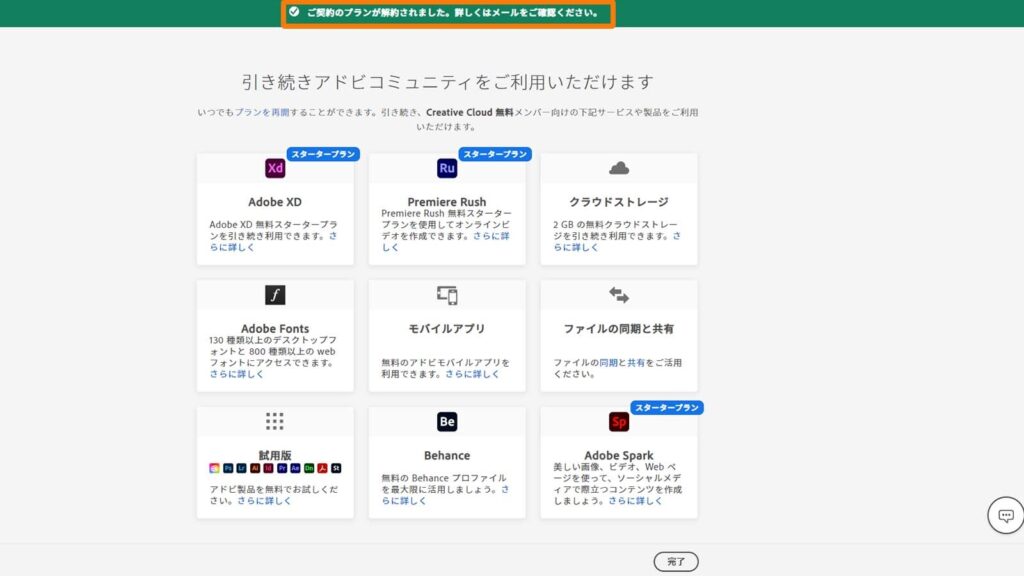Click the bold Creative Cloud 無料 text
Viewport: 1024px width, 576px height.
(x=470, y=112)
